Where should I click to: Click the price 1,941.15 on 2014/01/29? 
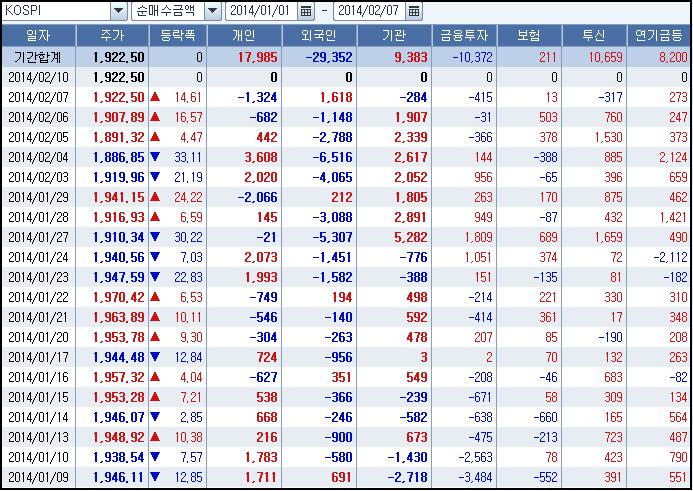[118, 198]
